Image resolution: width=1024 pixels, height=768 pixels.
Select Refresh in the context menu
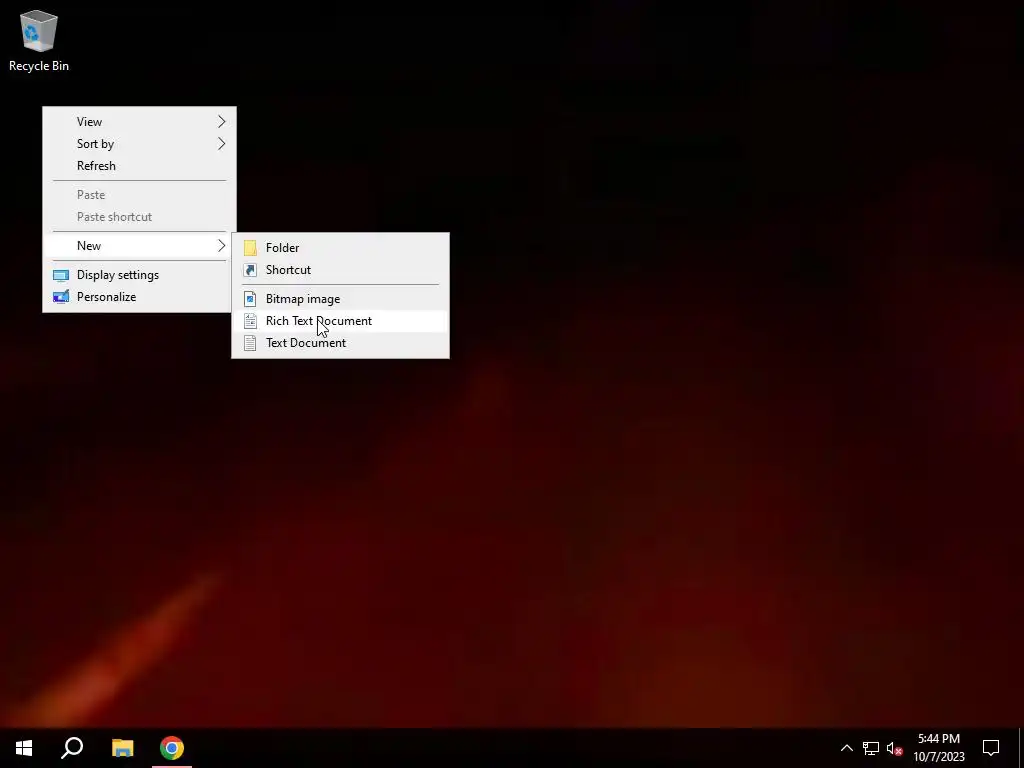(x=139, y=166)
